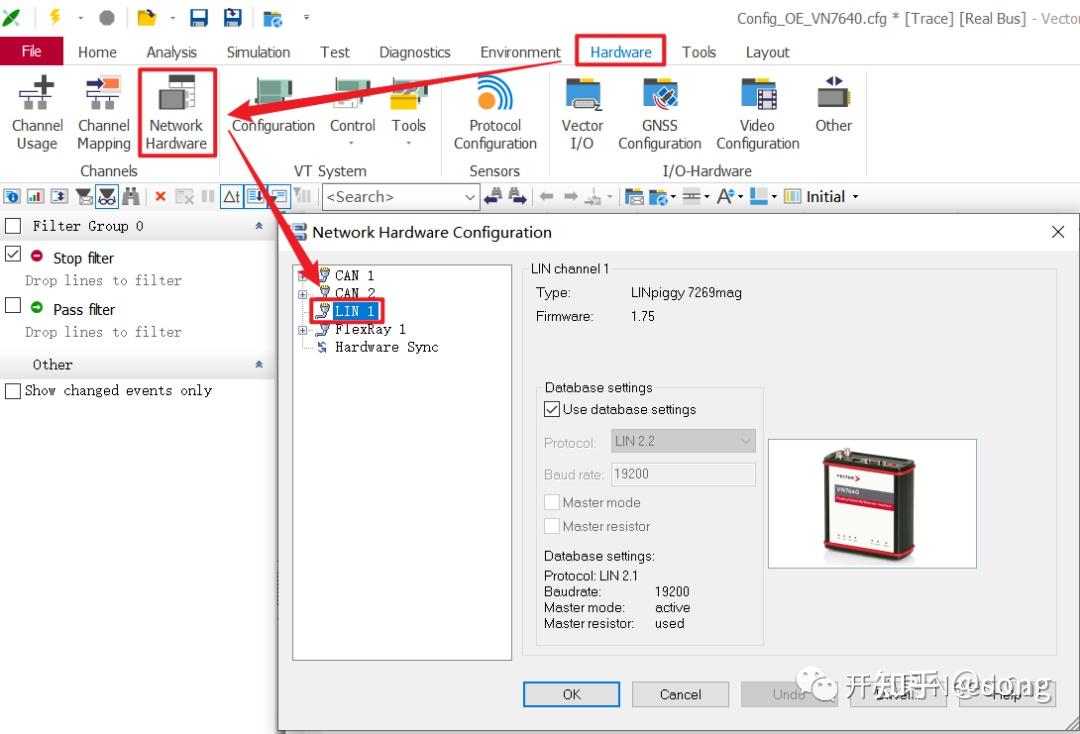Switch to the Test ribbon tab
The width and height of the screenshot is (1080, 734).
335,52
